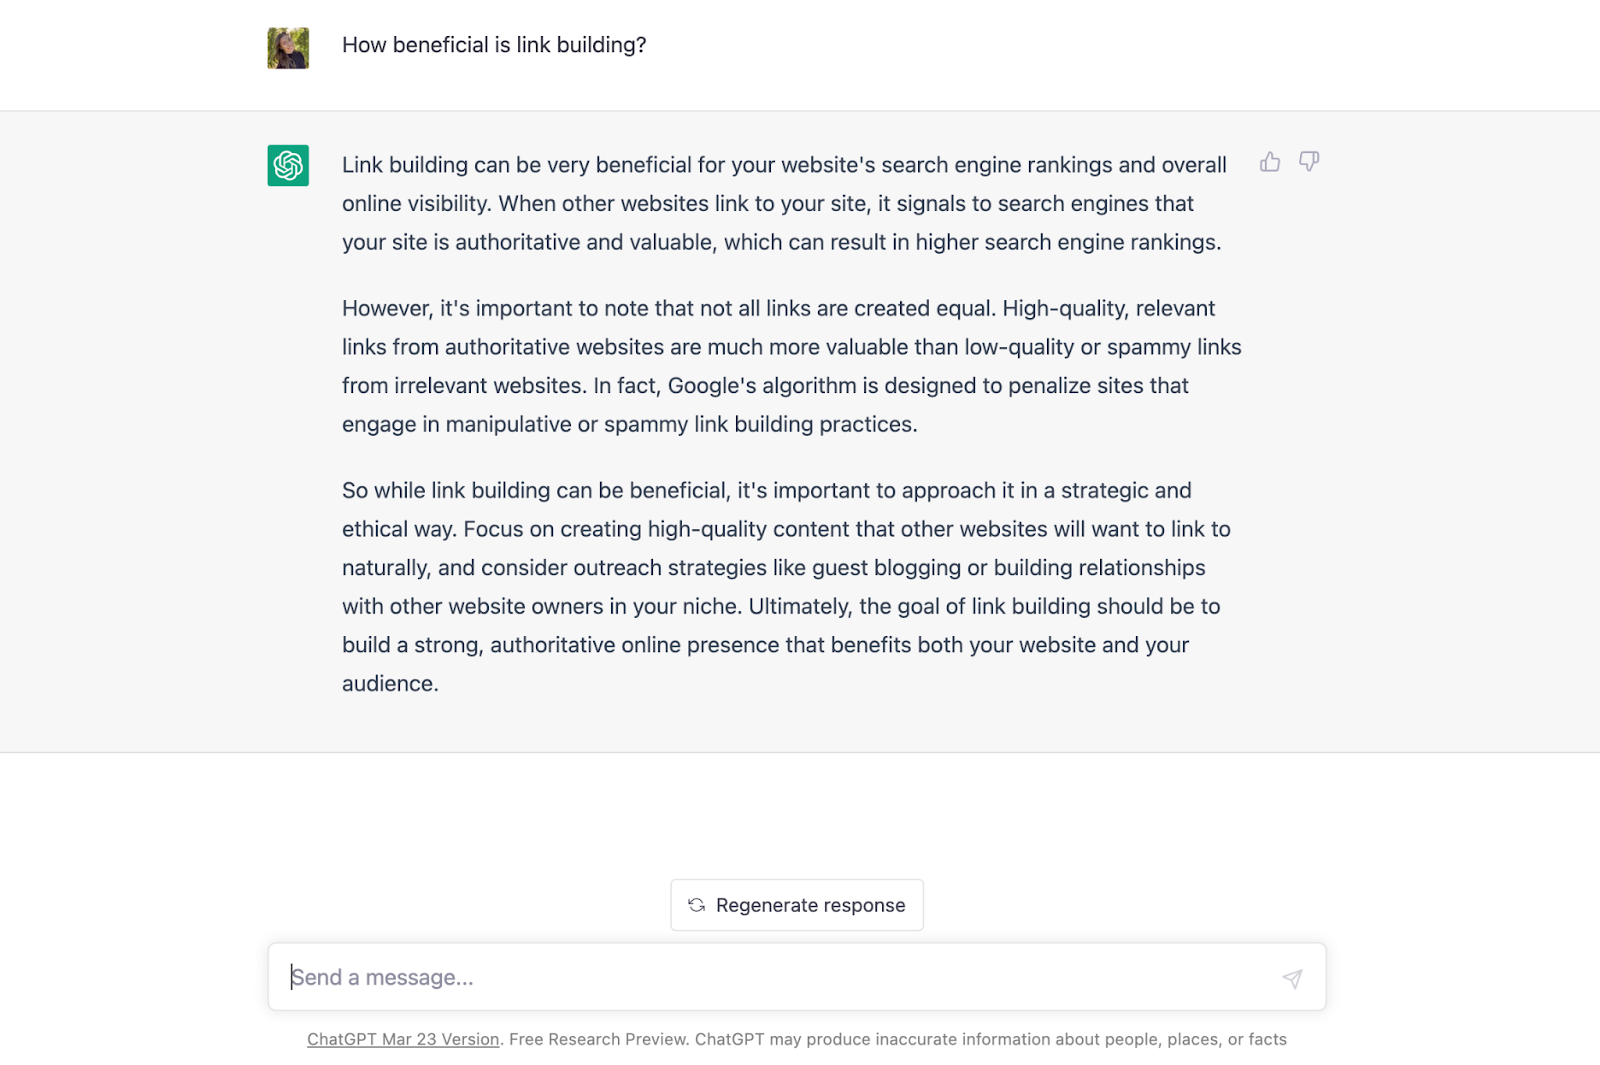Click the final word 'audience.' in the response
This screenshot has width=1600, height=1065.
click(x=390, y=684)
